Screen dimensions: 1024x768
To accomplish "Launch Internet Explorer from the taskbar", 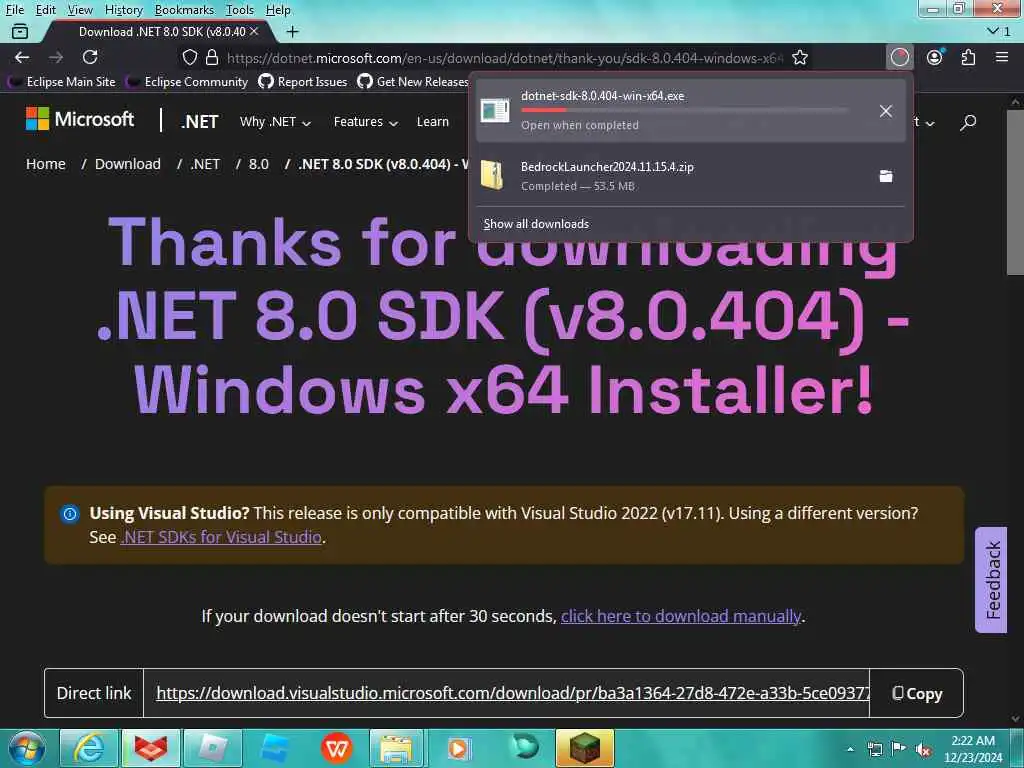I will pyautogui.click(x=89, y=748).
